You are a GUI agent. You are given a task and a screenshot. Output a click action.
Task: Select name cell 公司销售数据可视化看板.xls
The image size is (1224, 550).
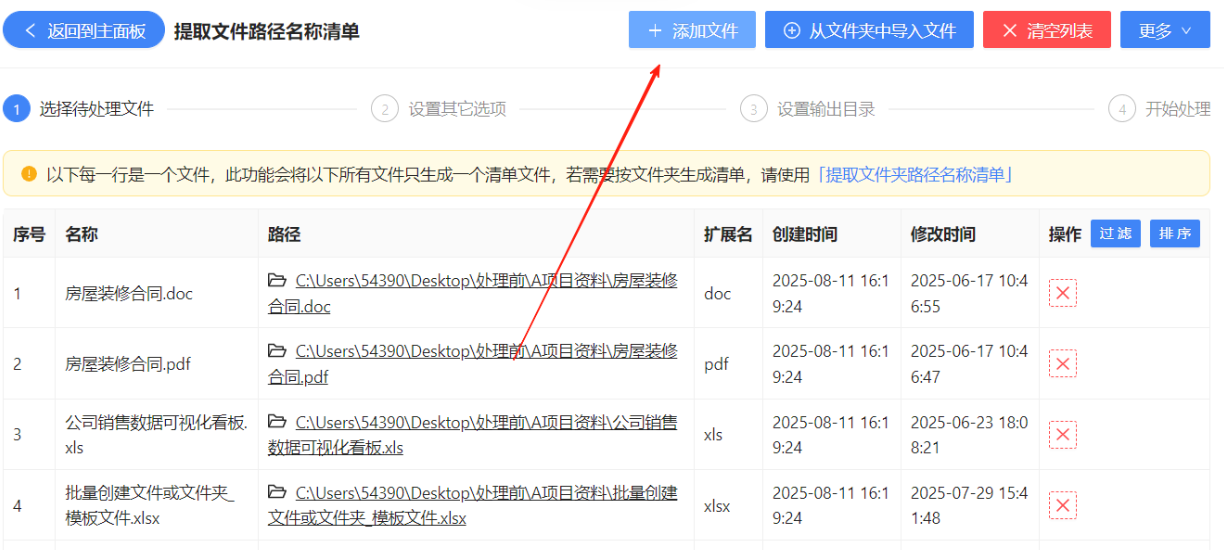tap(156, 435)
